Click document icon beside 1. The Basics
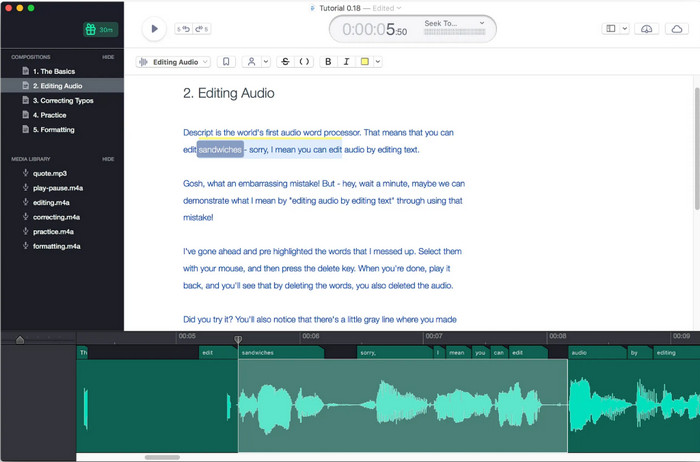 click(25, 71)
